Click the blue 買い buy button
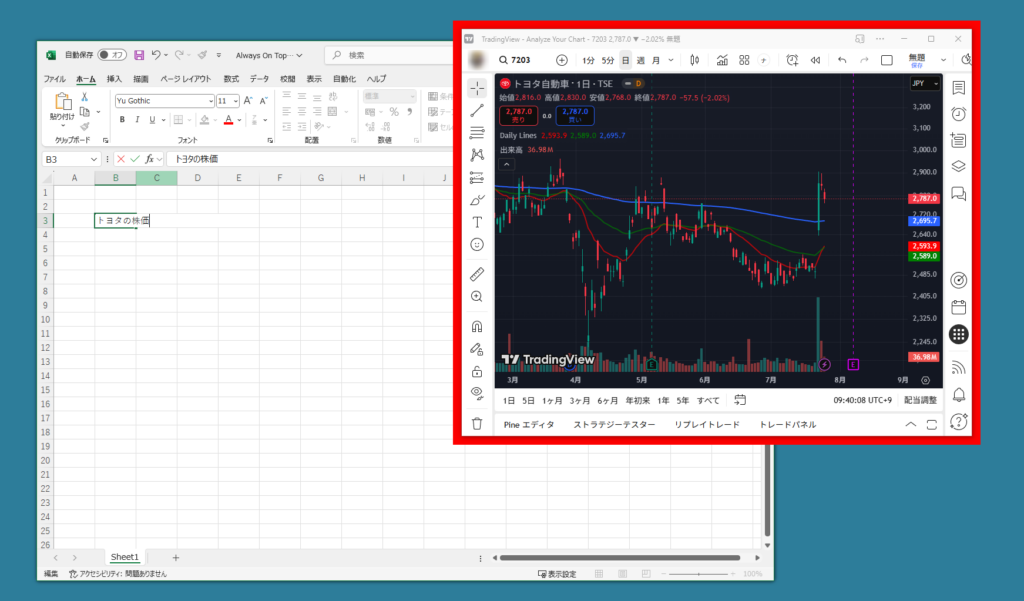Screen dimensions: 1024x601 click(x=575, y=115)
